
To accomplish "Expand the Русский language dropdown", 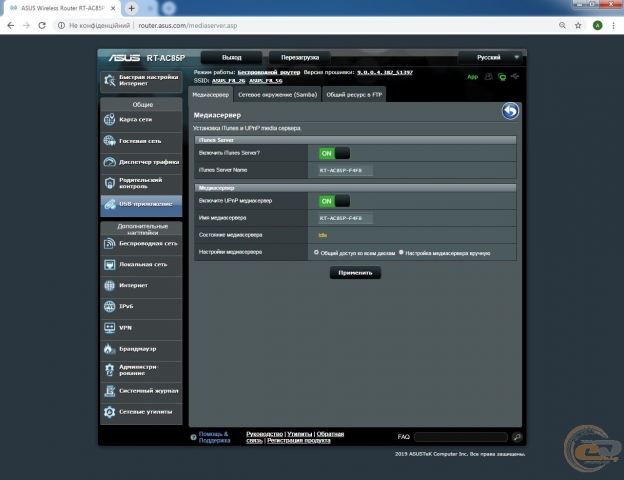I will point(490,58).
